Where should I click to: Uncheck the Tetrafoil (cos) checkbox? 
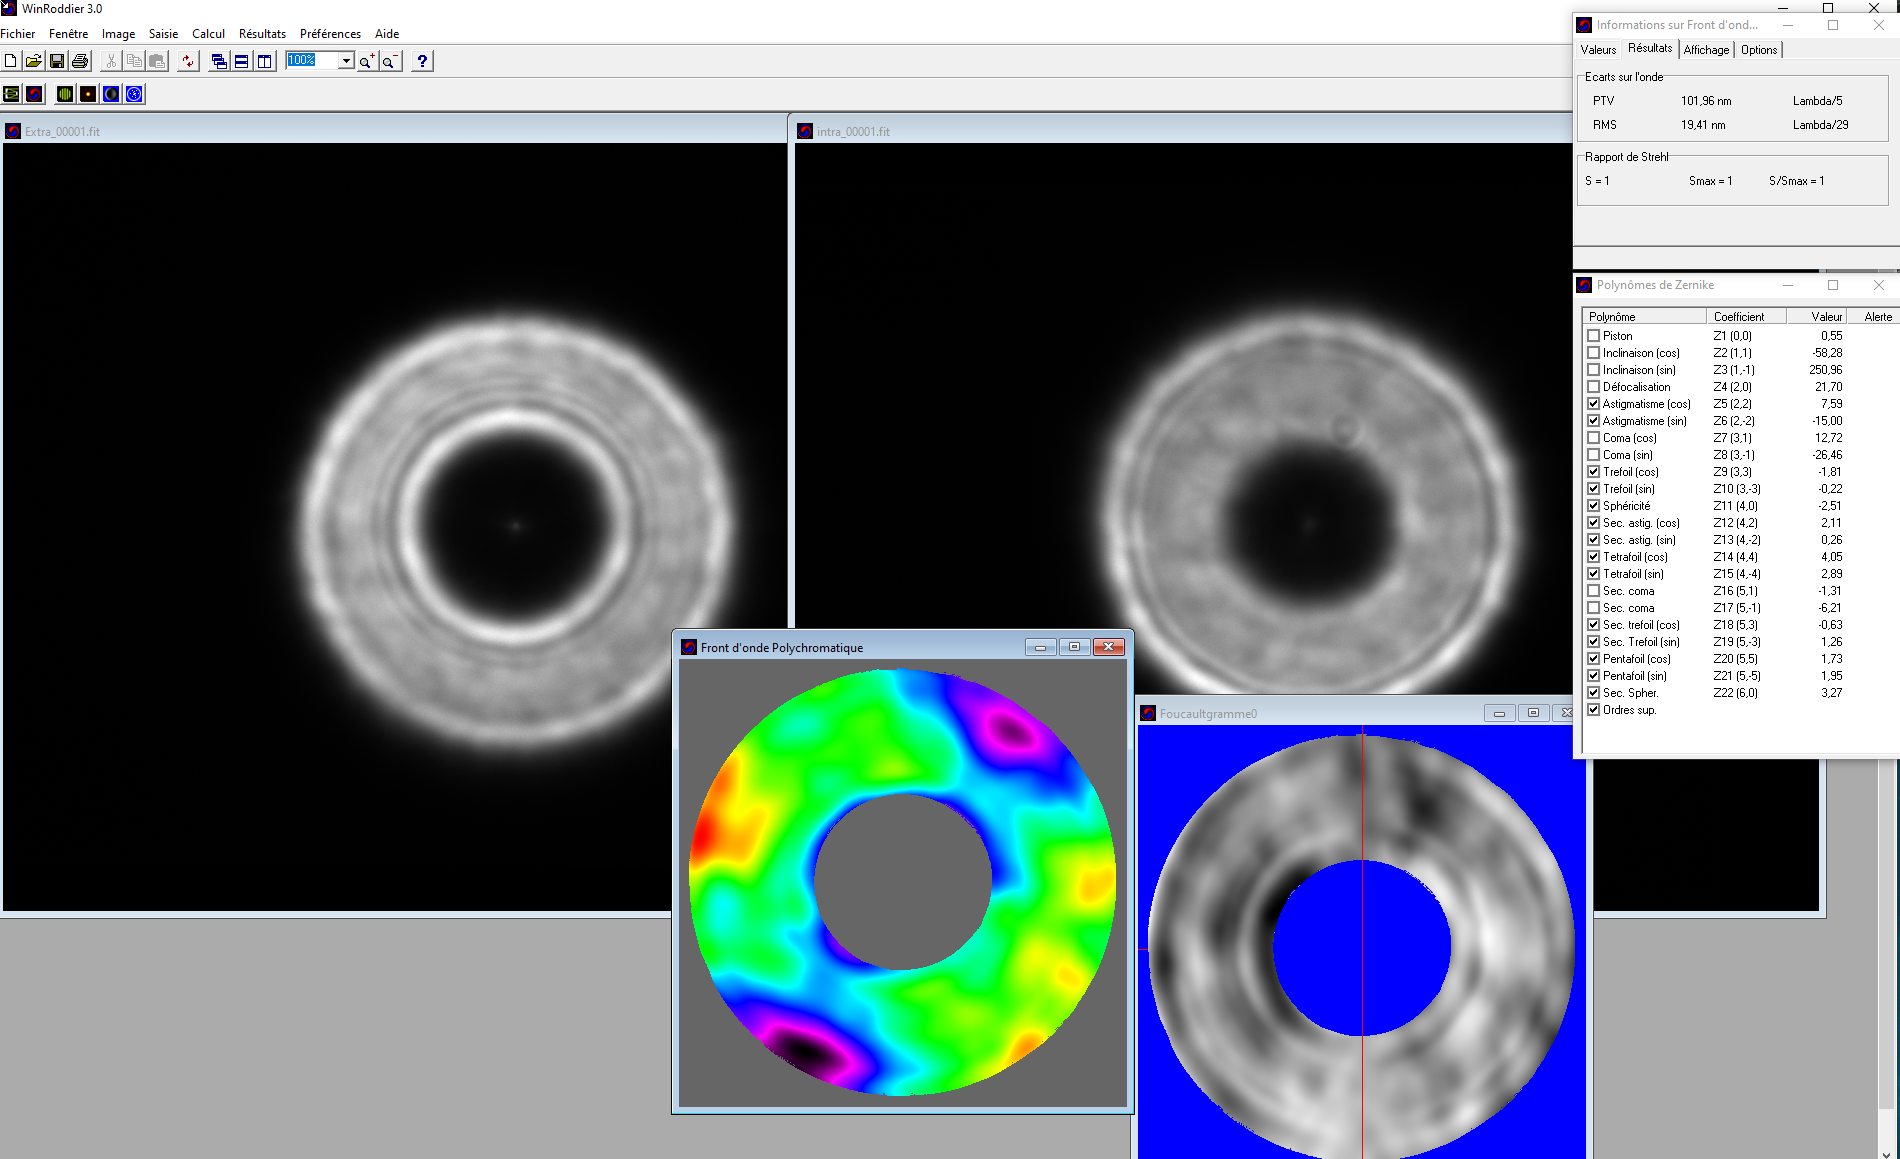[1594, 557]
